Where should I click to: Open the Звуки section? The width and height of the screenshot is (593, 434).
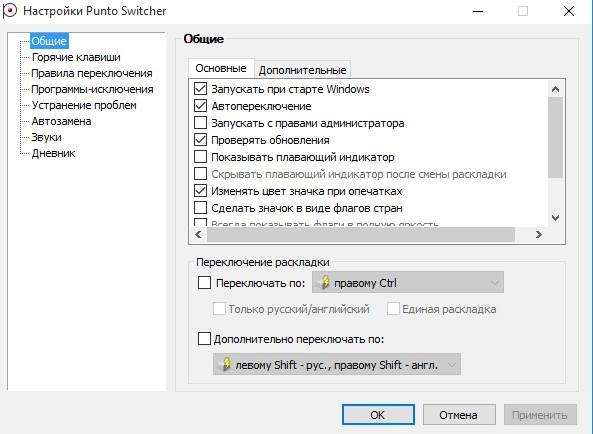pyautogui.click(x=47, y=137)
